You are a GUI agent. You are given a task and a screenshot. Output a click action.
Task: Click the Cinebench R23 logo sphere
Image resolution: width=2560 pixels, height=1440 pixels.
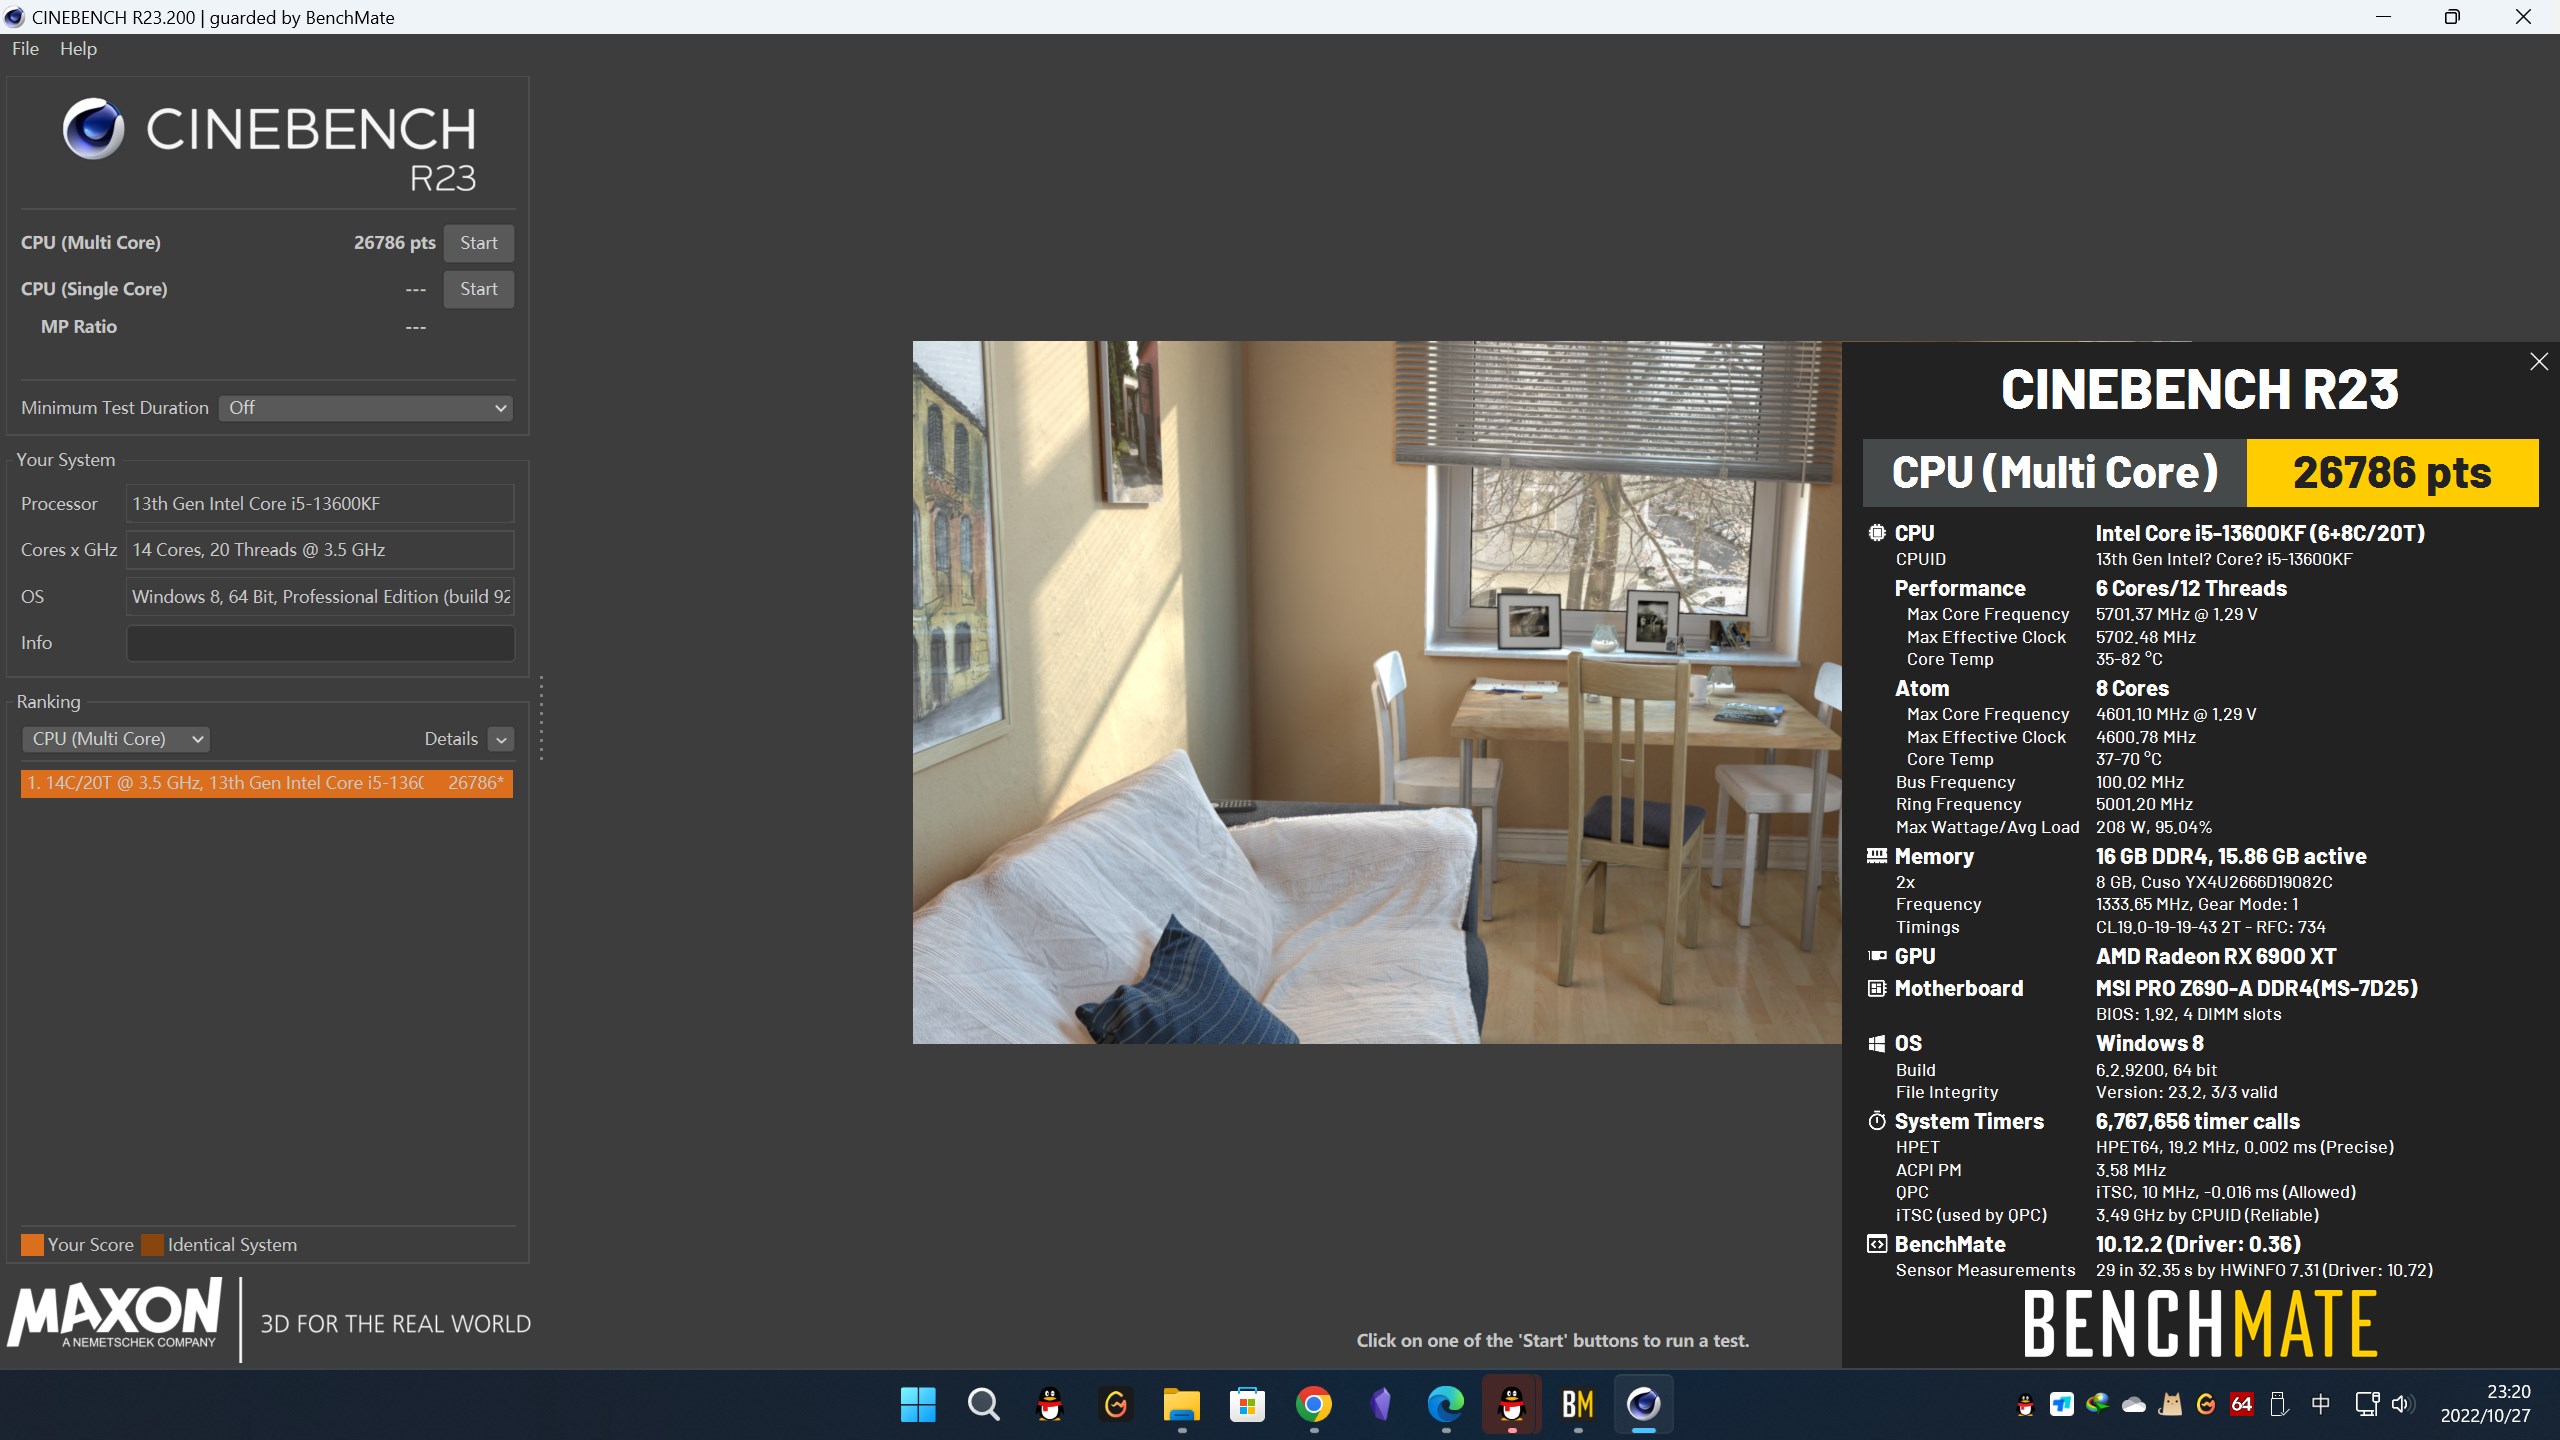point(93,128)
